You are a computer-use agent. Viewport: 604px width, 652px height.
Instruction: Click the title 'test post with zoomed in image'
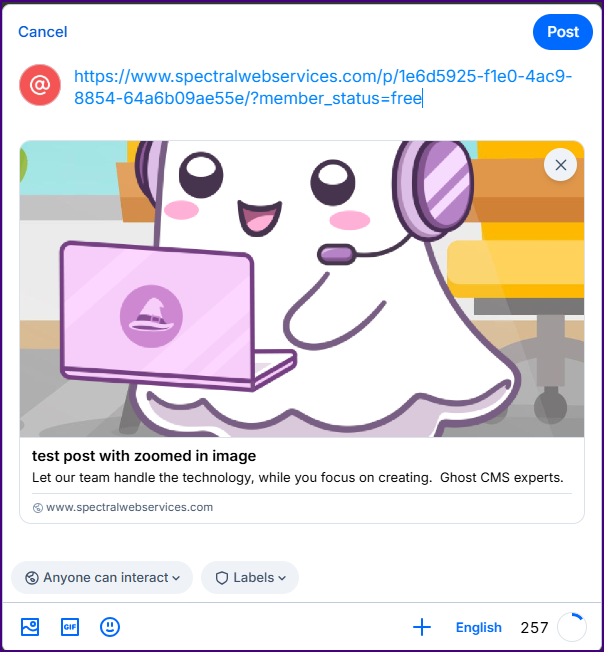tap(145, 456)
